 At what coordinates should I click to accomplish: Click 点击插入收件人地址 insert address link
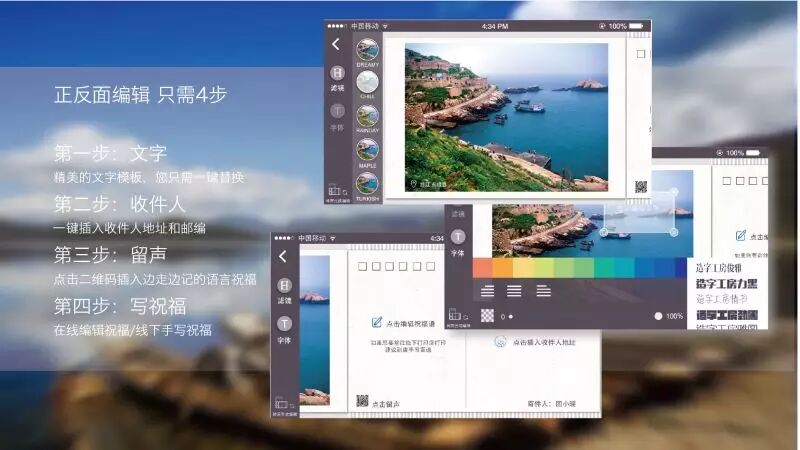[x=544, y=342]
